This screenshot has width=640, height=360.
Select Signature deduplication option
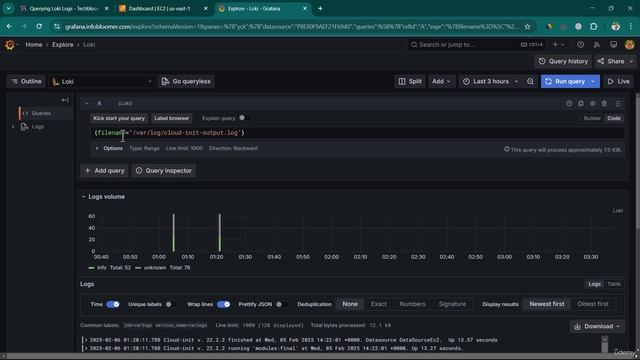pos(452,304)
